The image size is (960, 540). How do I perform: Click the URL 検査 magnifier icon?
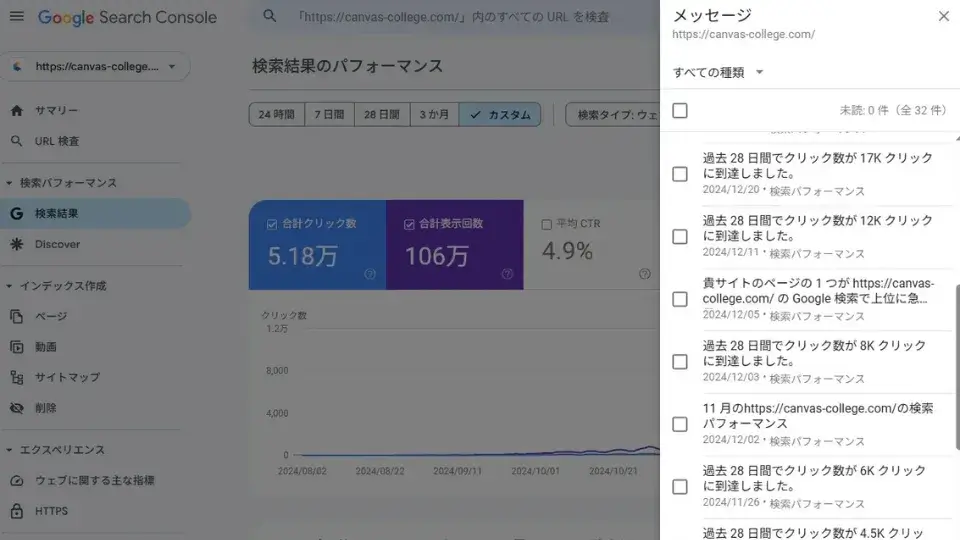[17, 141]
